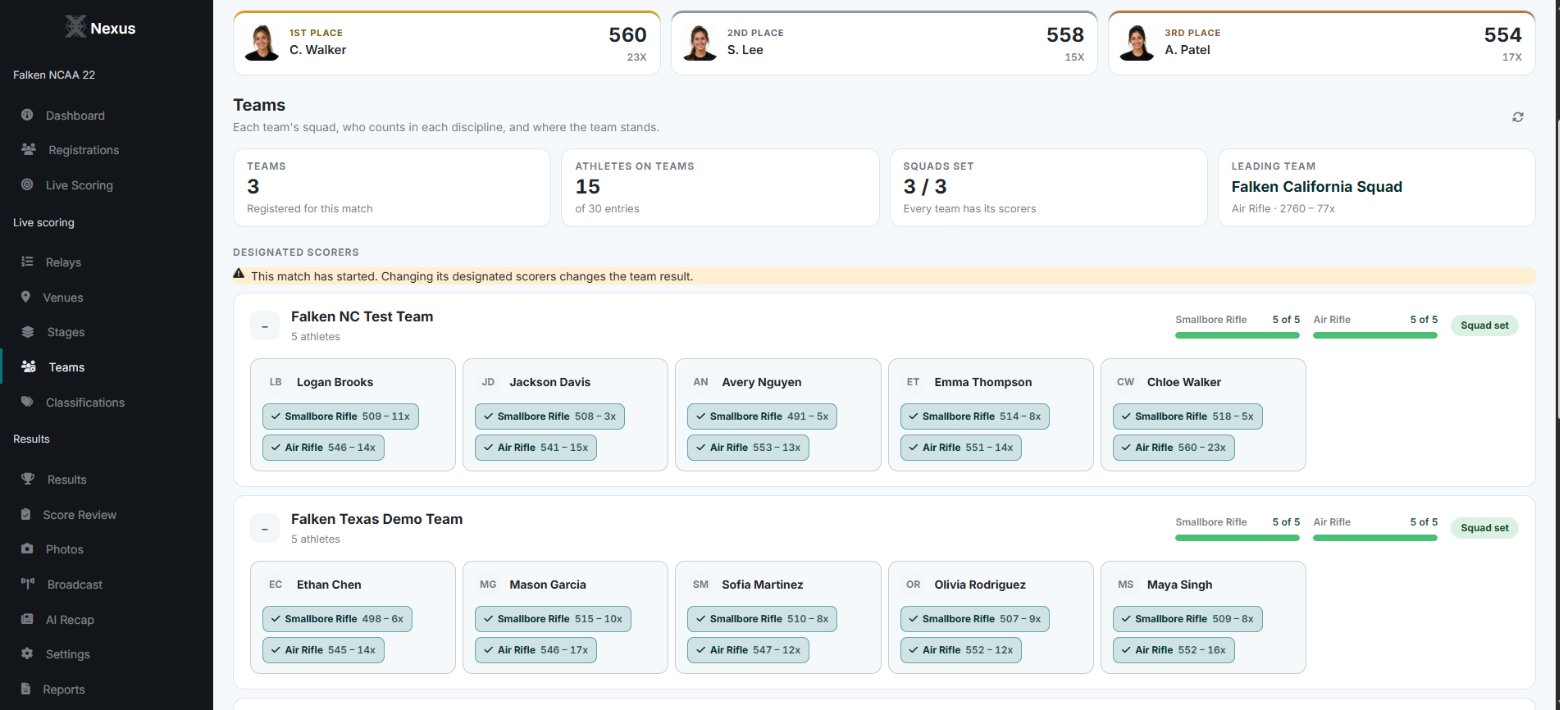This screenshot has width=1560, height=710.
Task: Click NC Test Team's Air Rifle progress bar
Action: (x=1375, y=335)
